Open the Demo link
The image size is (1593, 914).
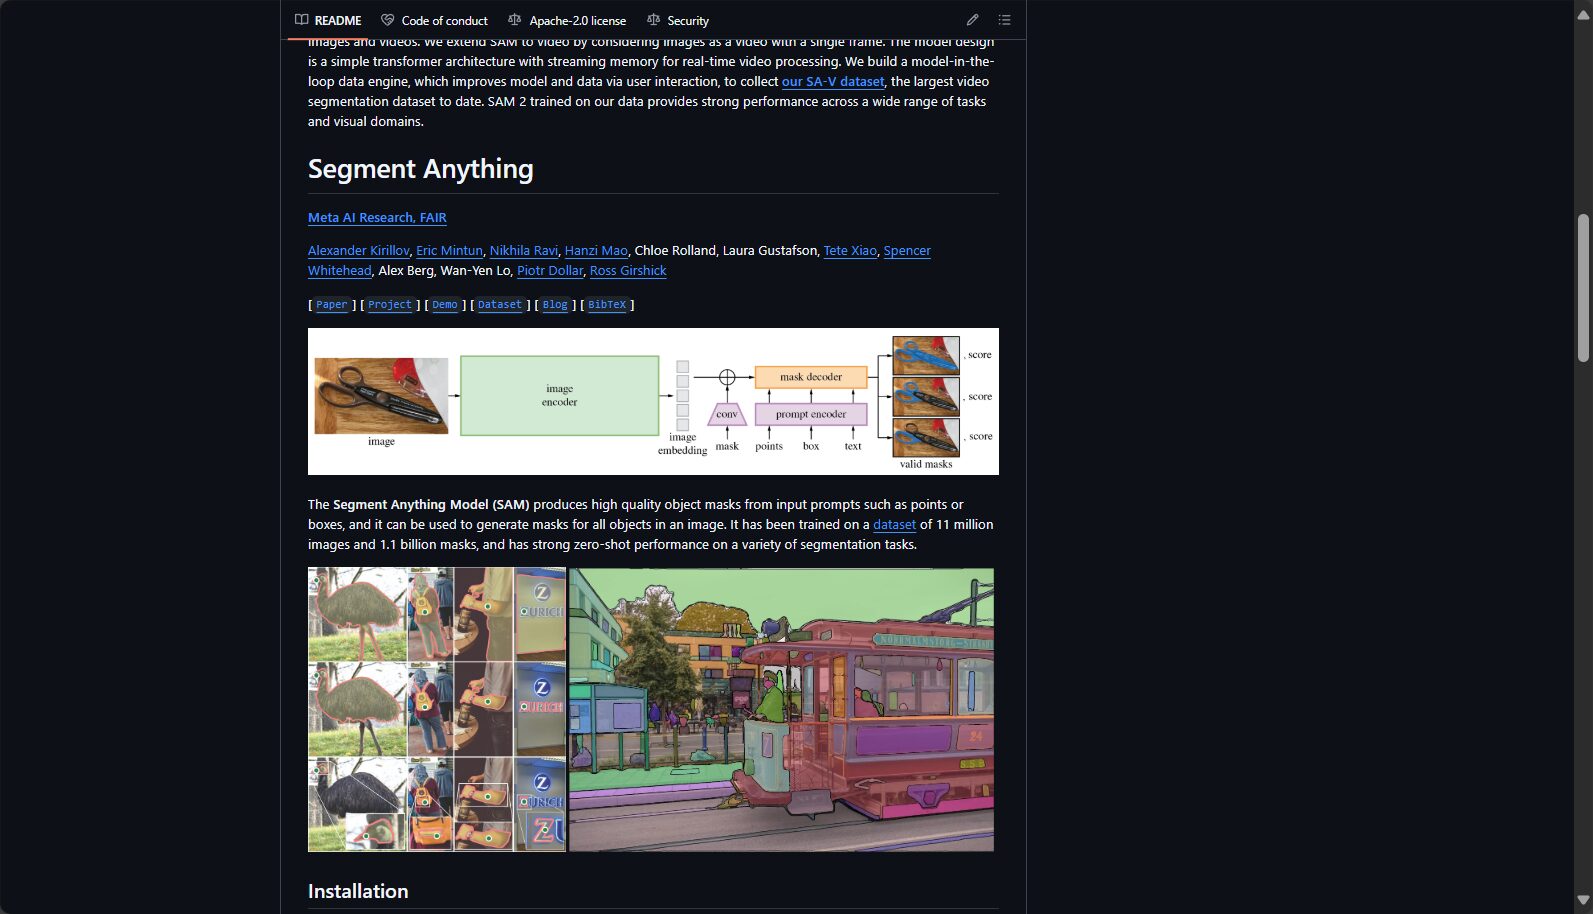pos(445,305)
